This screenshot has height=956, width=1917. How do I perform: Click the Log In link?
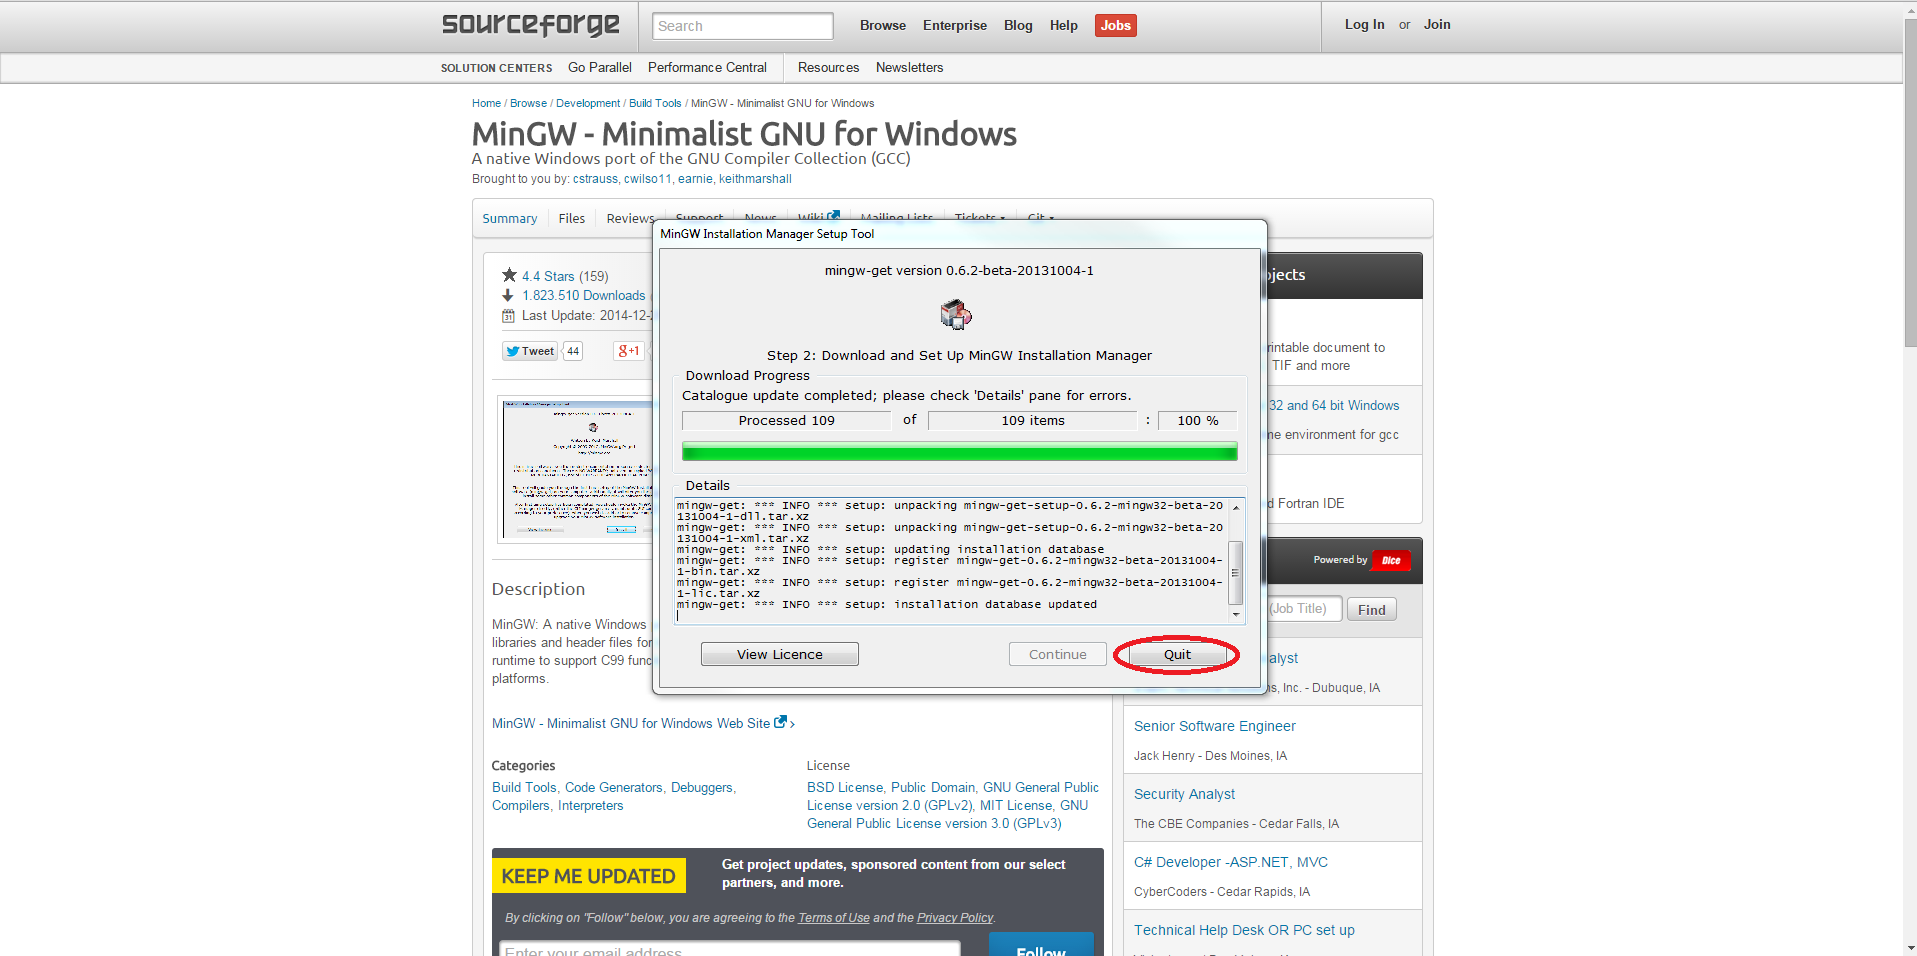1364,24
